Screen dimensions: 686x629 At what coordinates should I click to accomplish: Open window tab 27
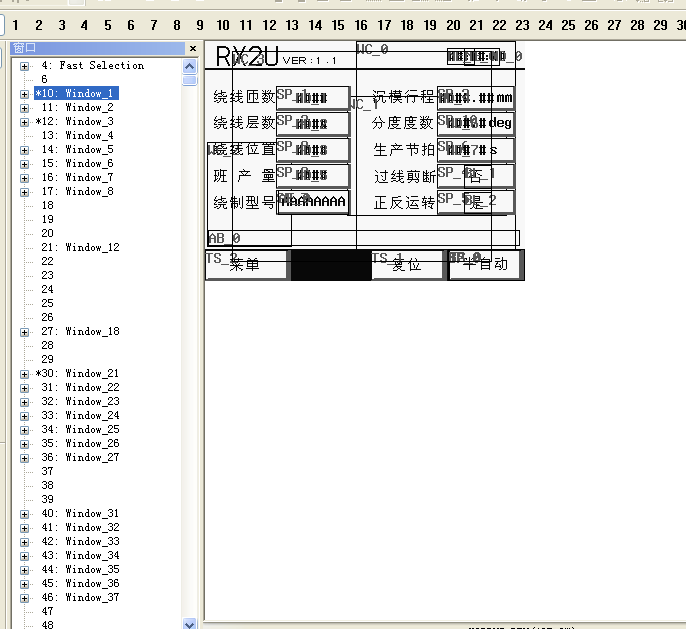(x=614, y=24)
